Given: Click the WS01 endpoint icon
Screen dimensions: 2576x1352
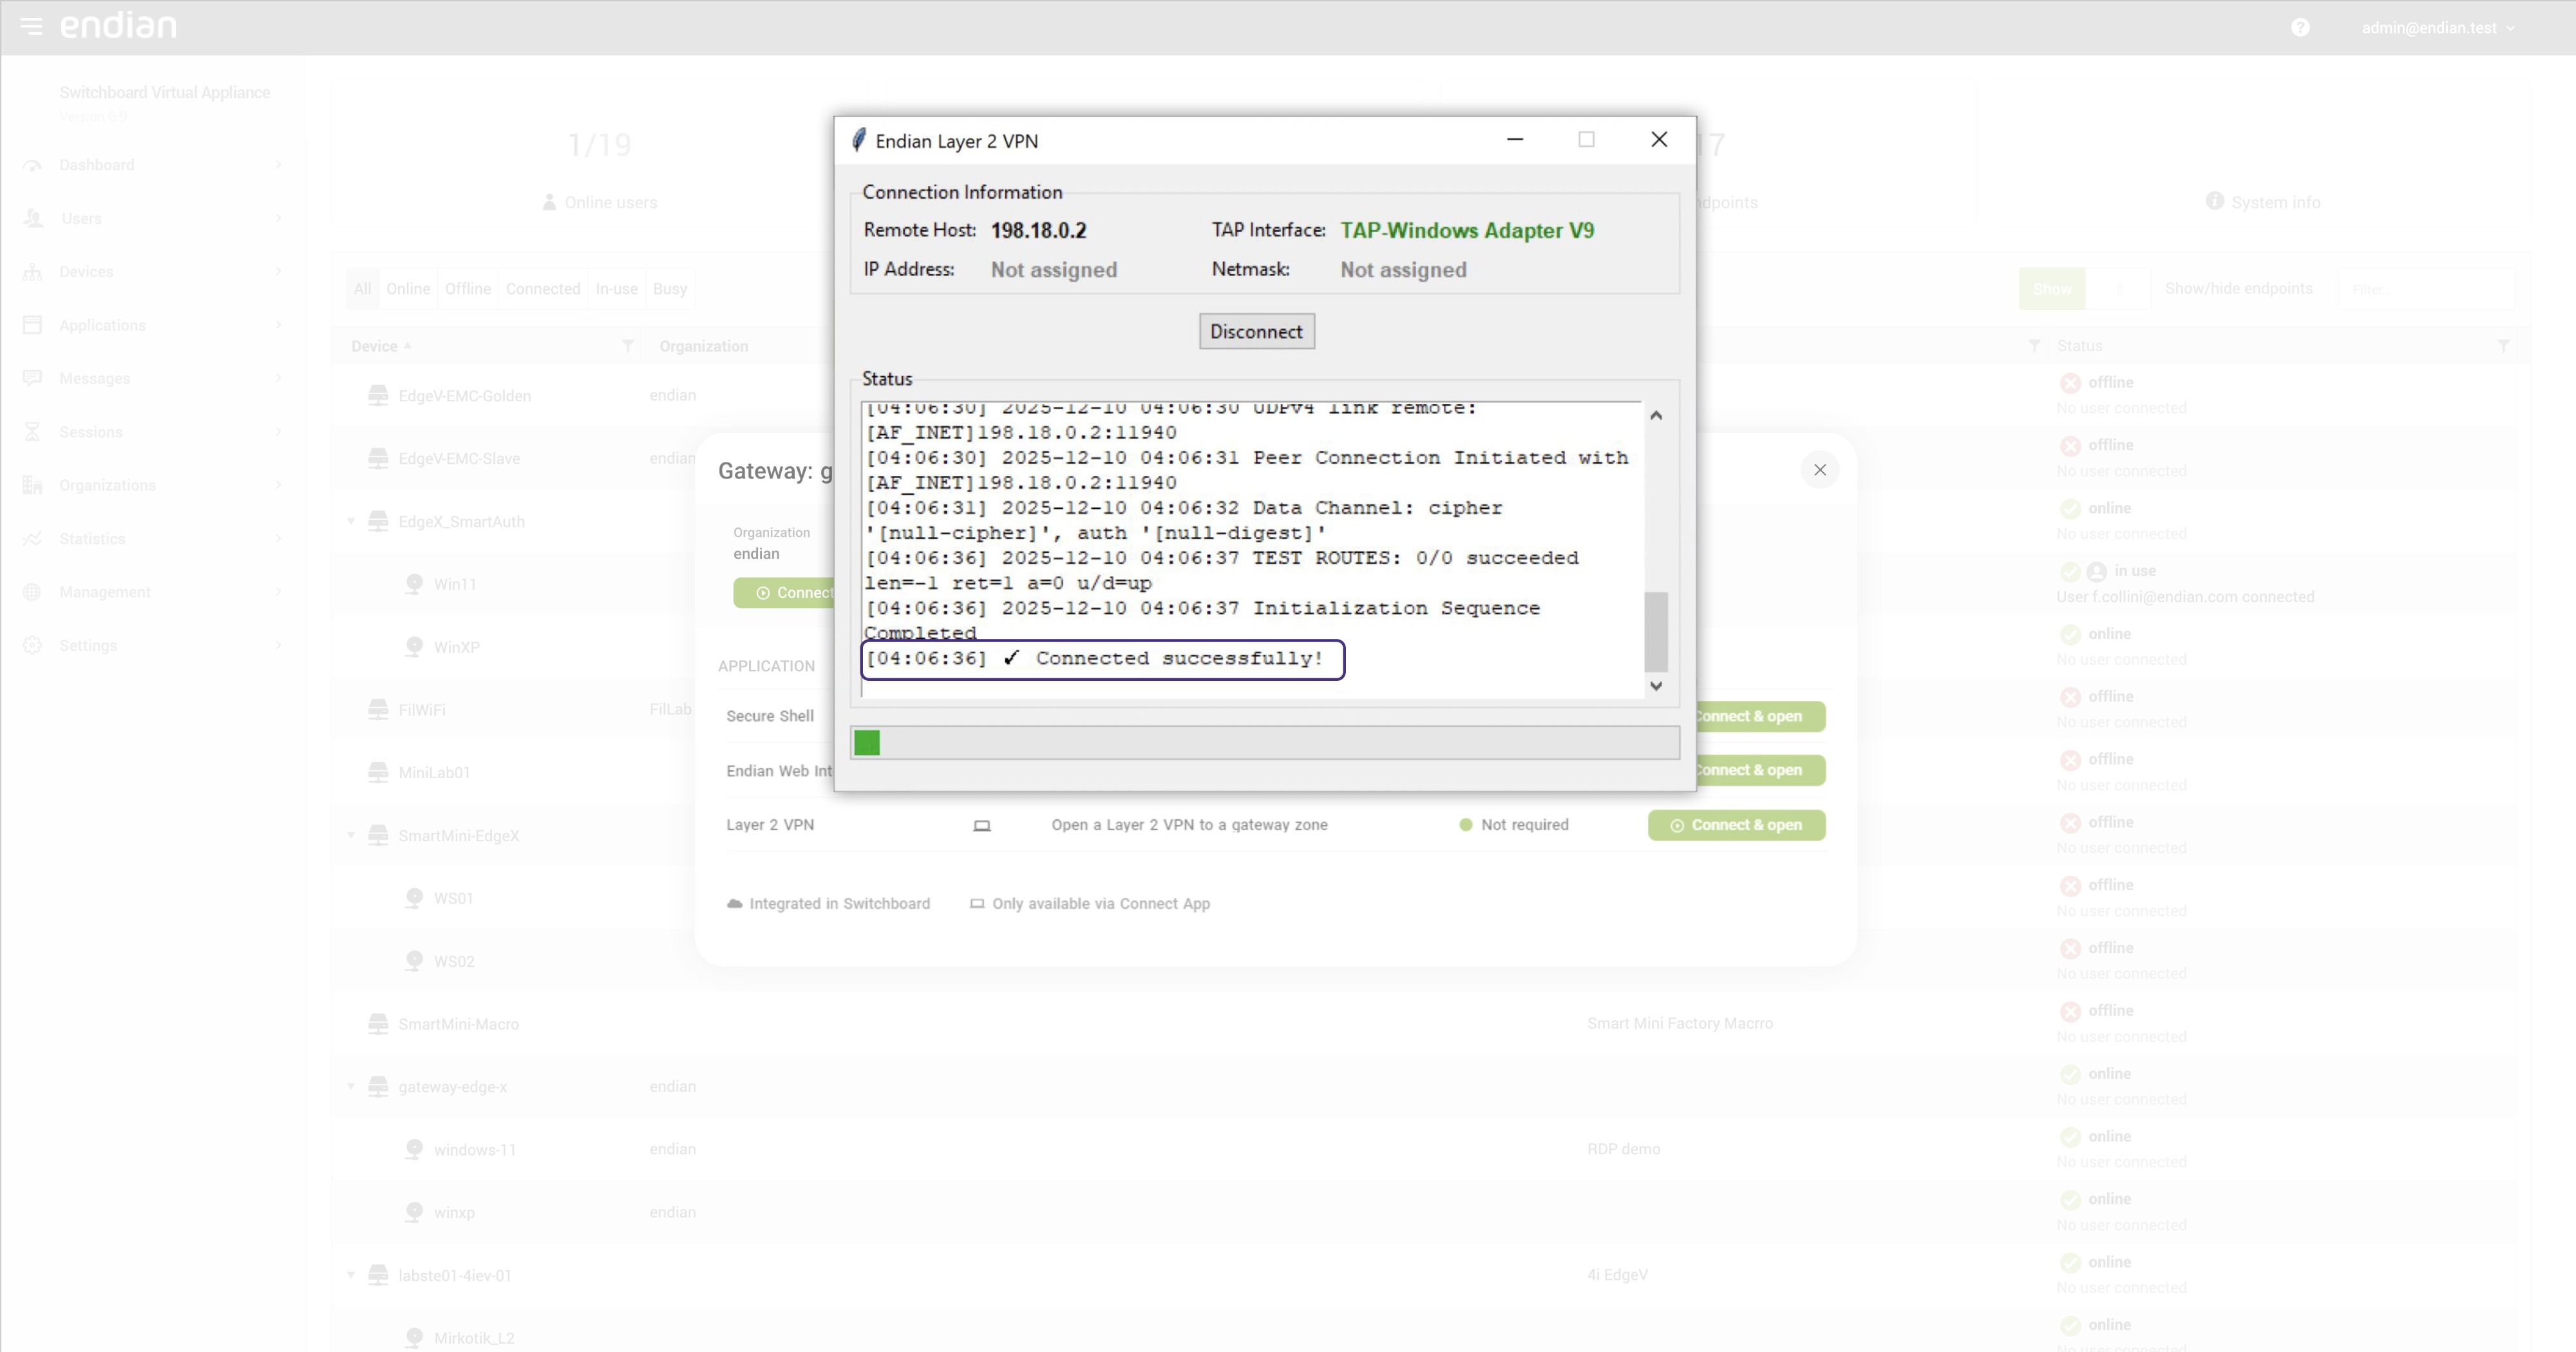Looking at the screenshot, I should click(414, 898).
